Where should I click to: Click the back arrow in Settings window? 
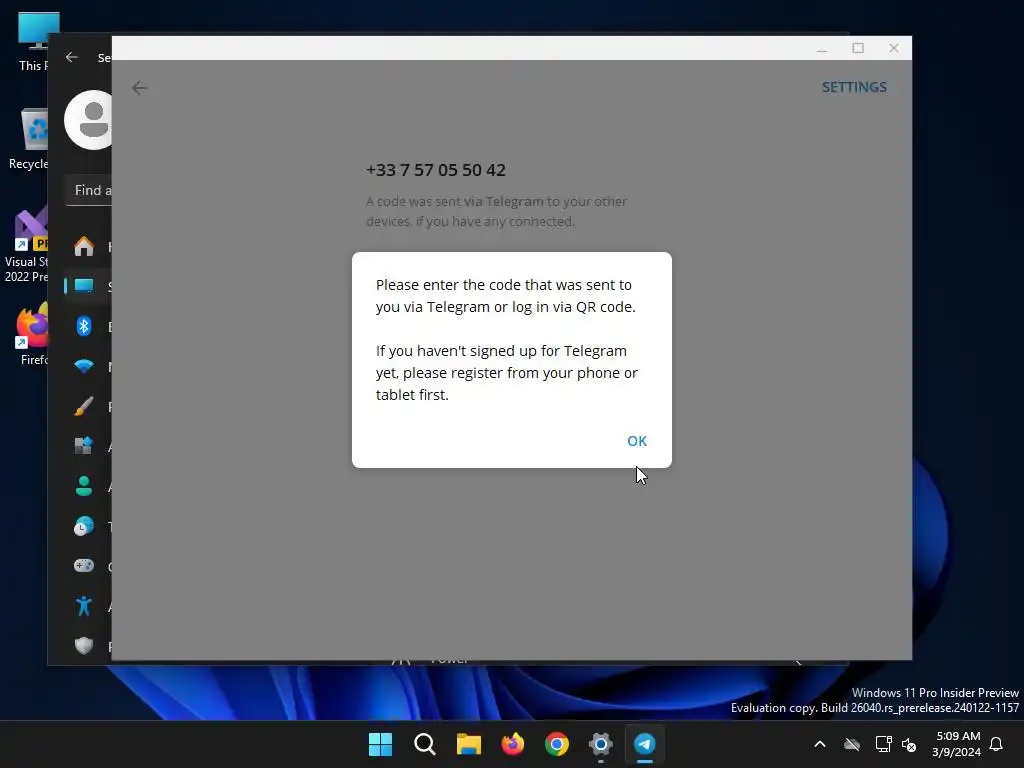click(72, 57)
